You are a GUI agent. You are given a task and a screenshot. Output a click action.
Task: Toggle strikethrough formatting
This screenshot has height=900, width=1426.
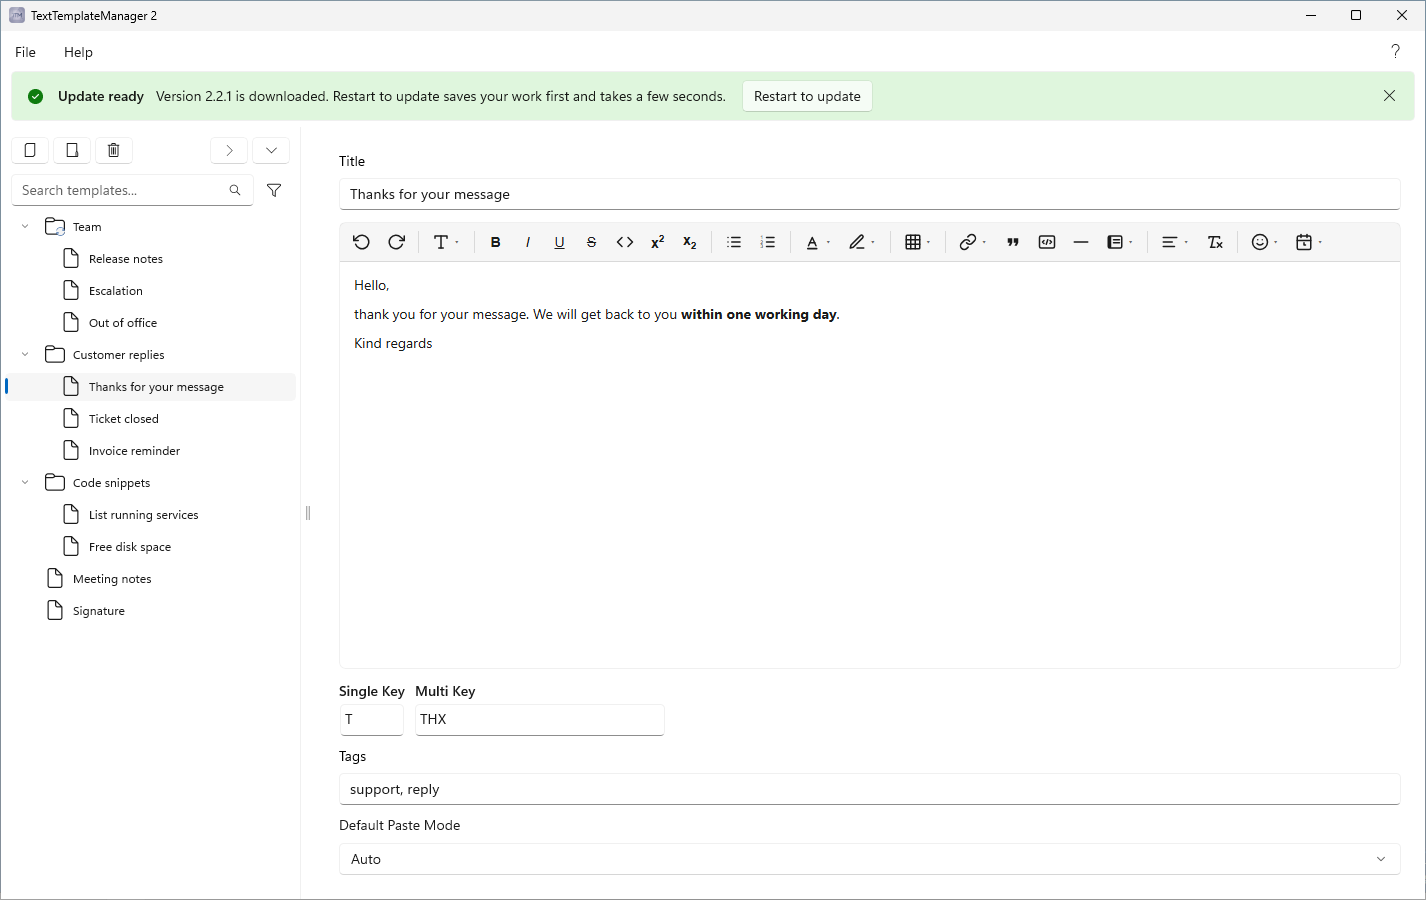(x=591, y=242)
